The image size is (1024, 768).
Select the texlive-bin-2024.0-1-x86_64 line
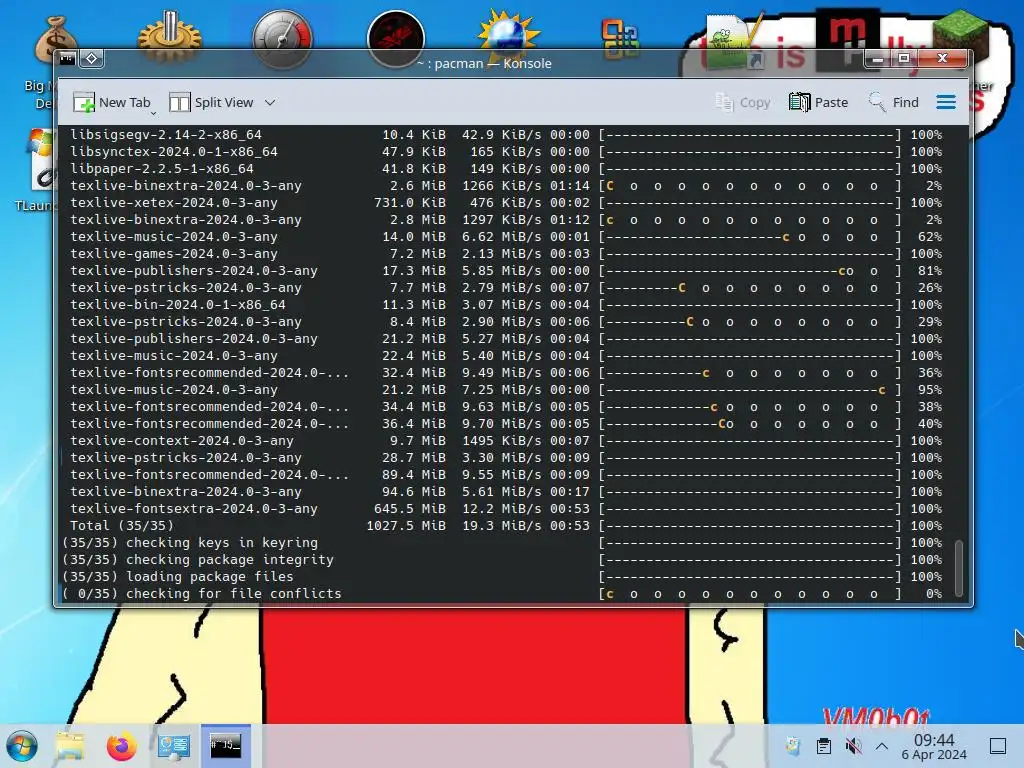tap(506, 304)
